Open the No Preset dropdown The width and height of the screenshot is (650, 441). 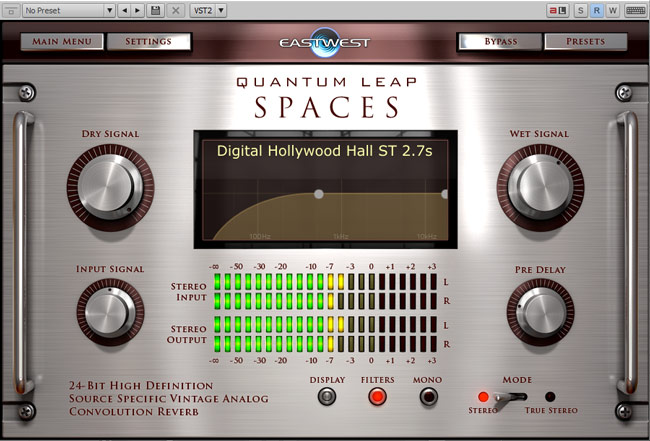(66, 10)
